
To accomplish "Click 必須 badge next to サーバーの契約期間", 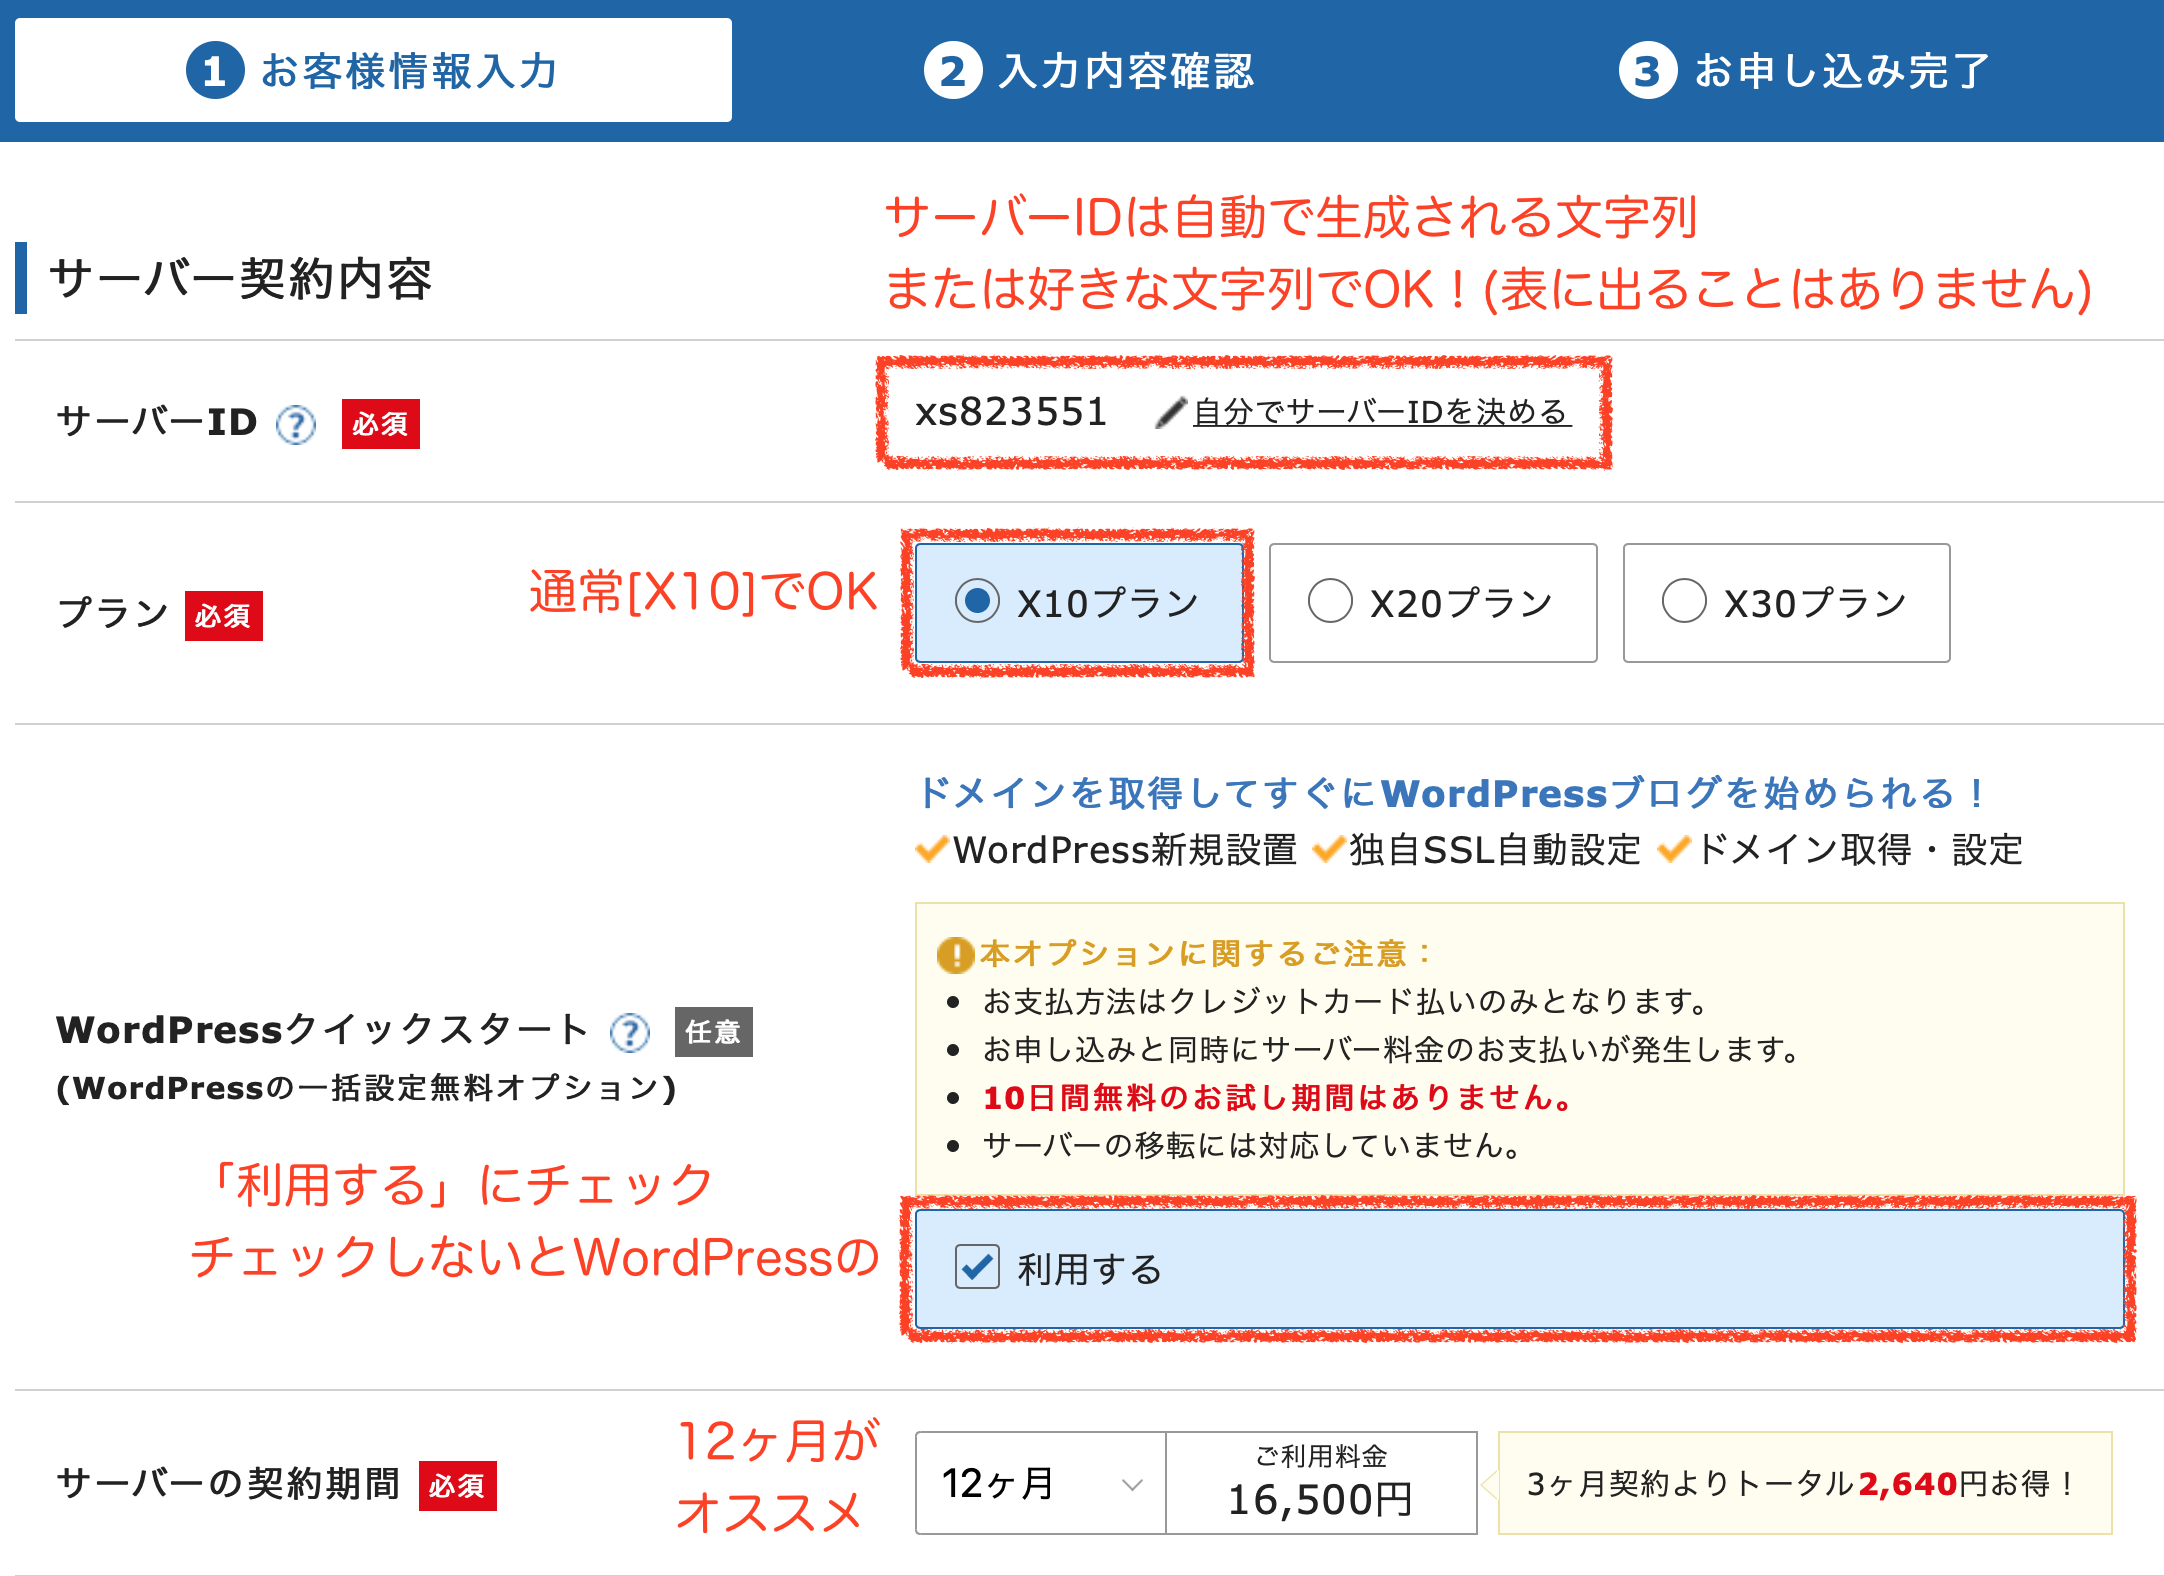I will pyautogui.click(x=458, y=1486).
